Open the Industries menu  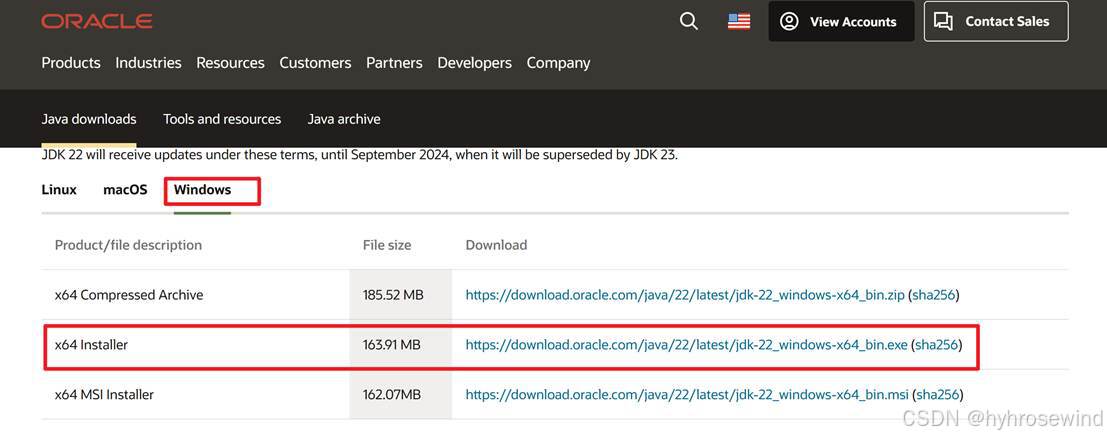pos(148,63)
